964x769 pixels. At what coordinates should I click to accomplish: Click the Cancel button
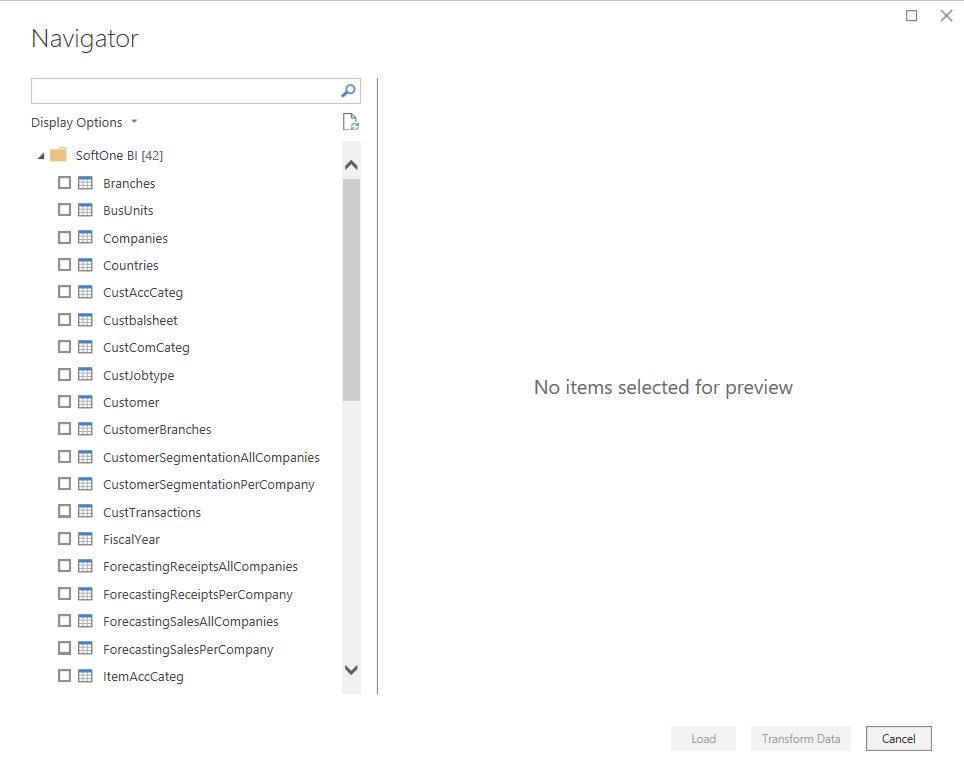tap(898, 738)
